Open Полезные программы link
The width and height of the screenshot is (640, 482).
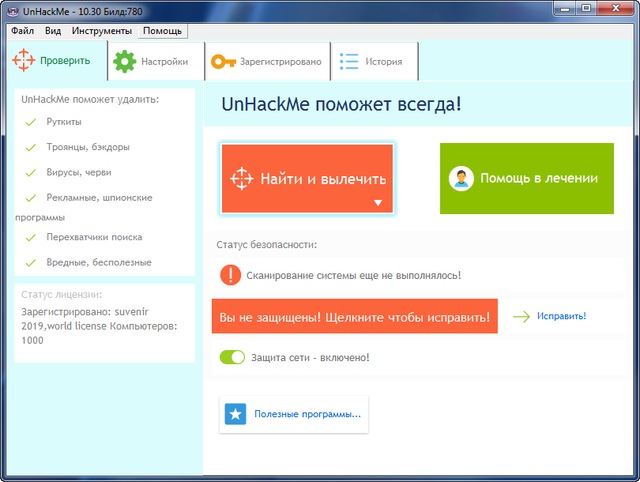click(307, 414)
